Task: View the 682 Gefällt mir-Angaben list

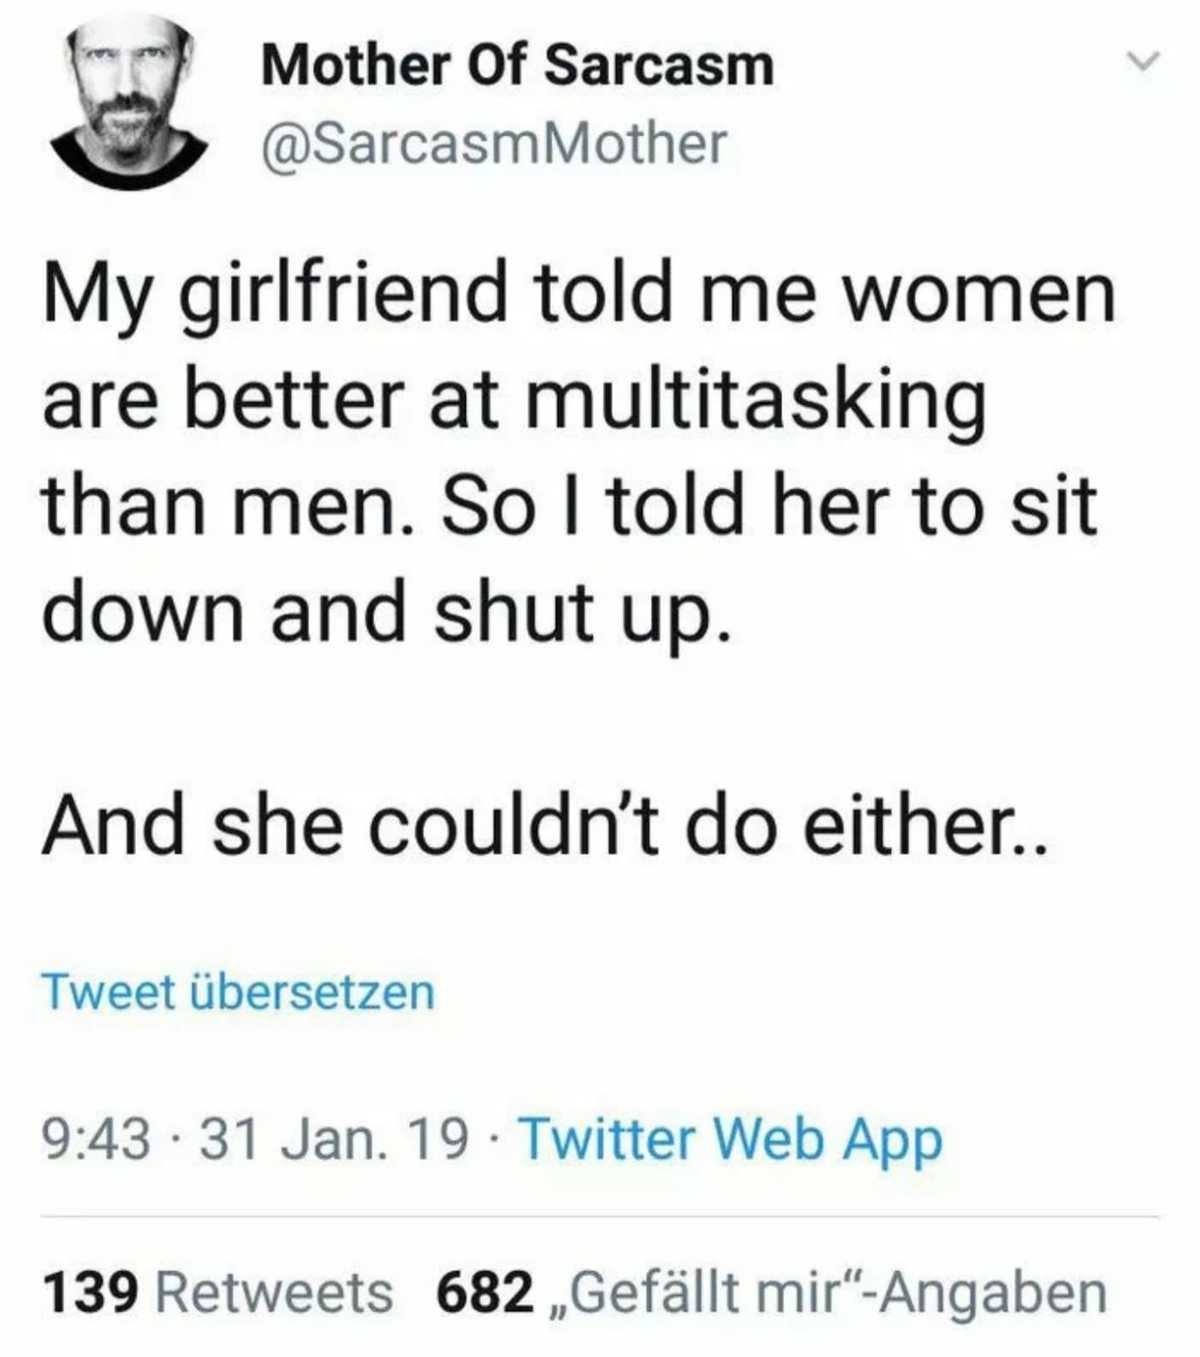Action: (x=772, y=1292)
